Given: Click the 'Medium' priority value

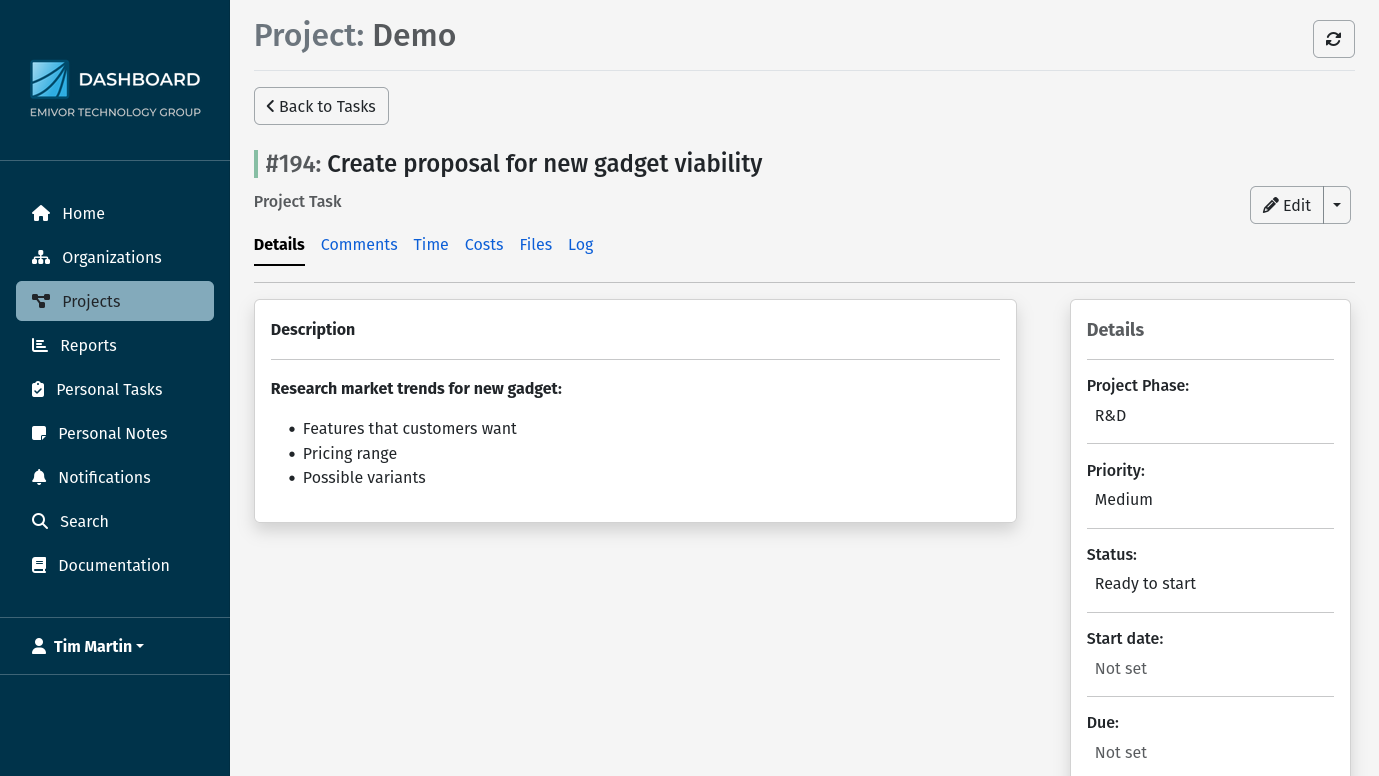Looking at the screenshot, I should (x=1124, y=499).
